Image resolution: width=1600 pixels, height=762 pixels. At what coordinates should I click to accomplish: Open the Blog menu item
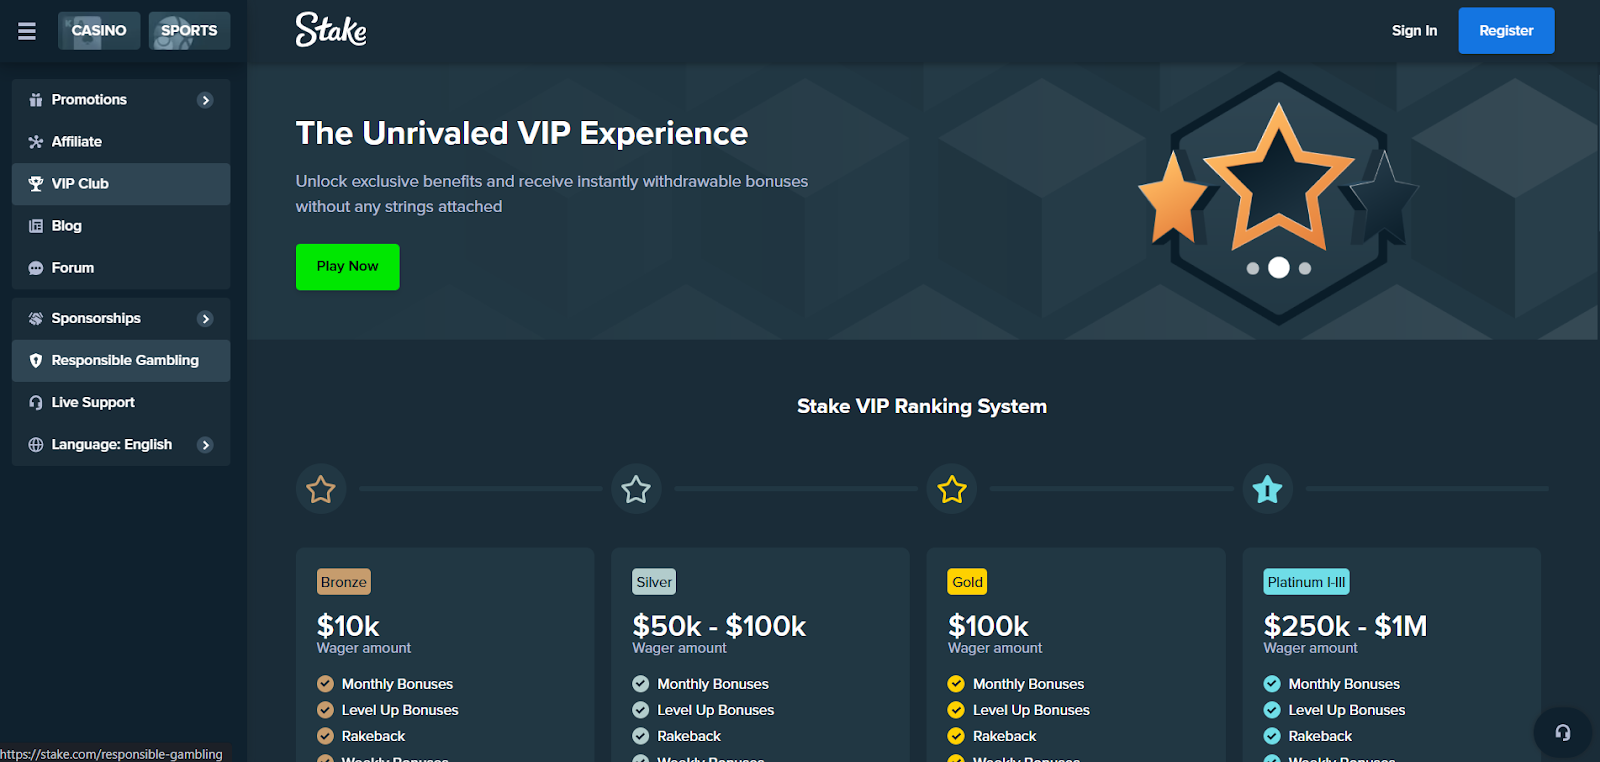tap(121, 226)
